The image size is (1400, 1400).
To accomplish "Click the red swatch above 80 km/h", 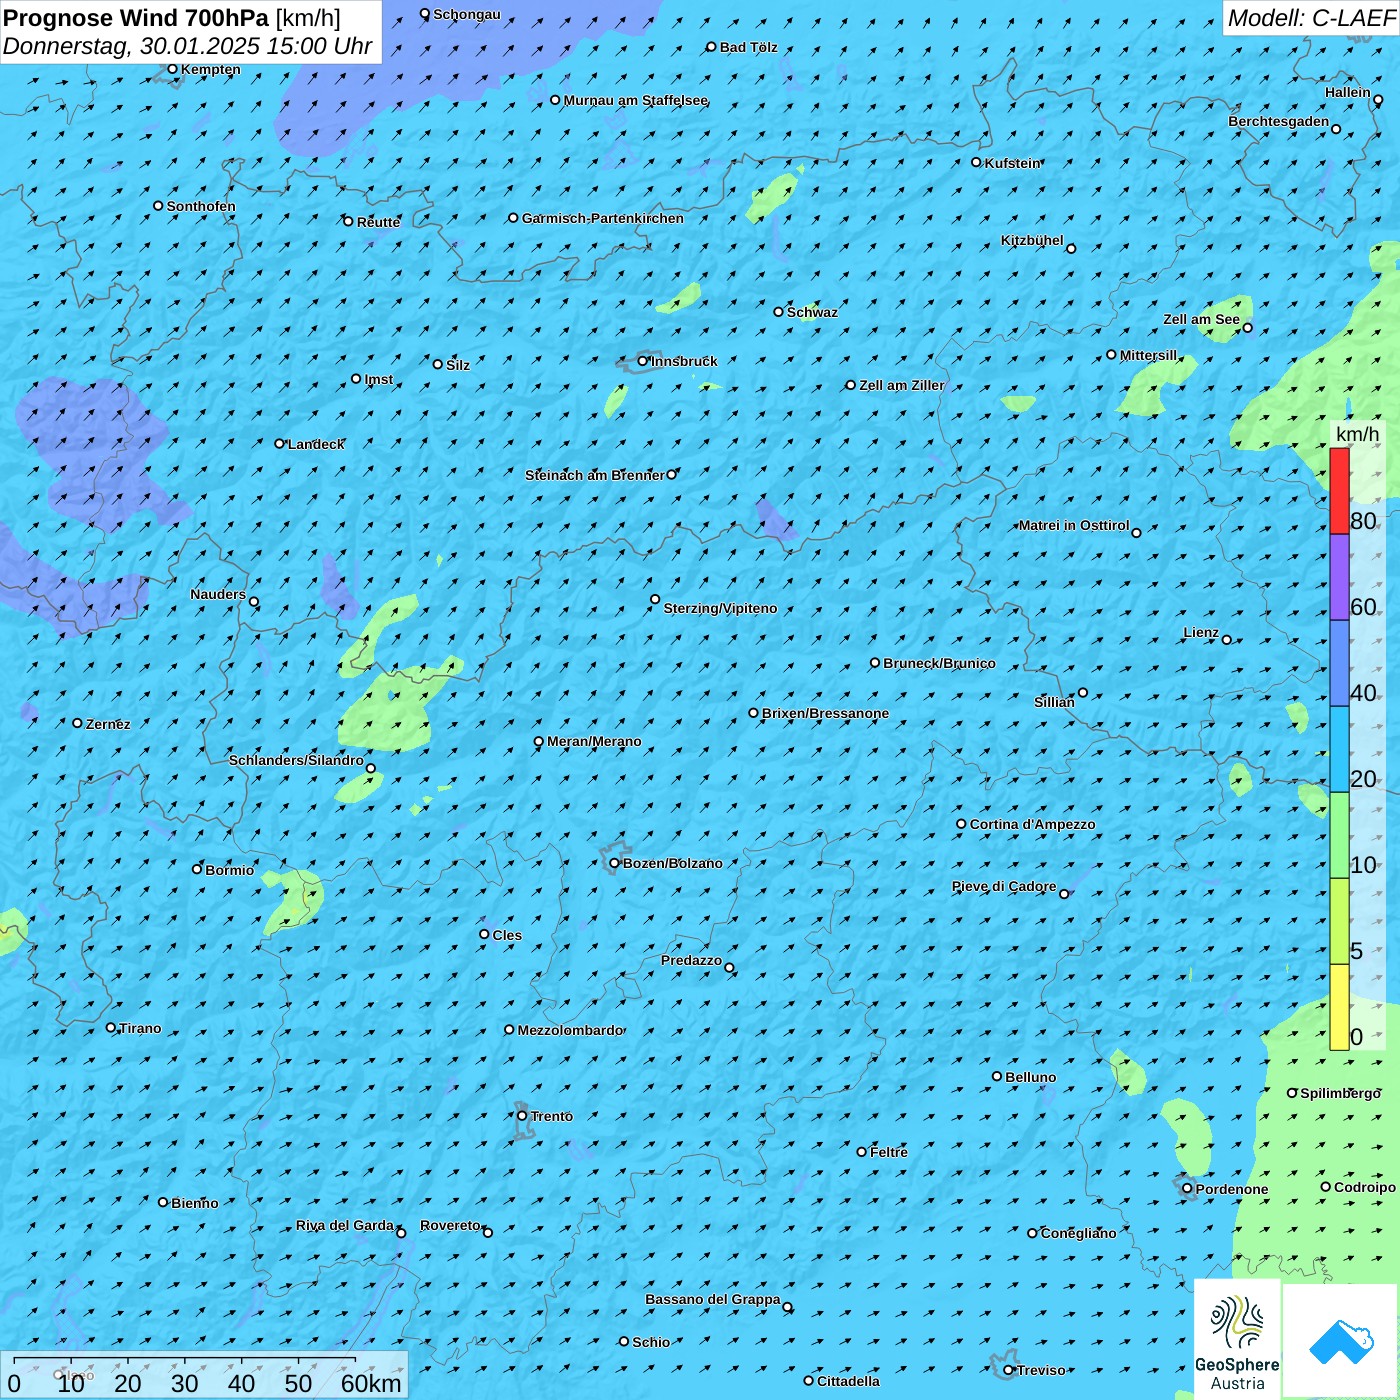I will (x=1339, y=491).
